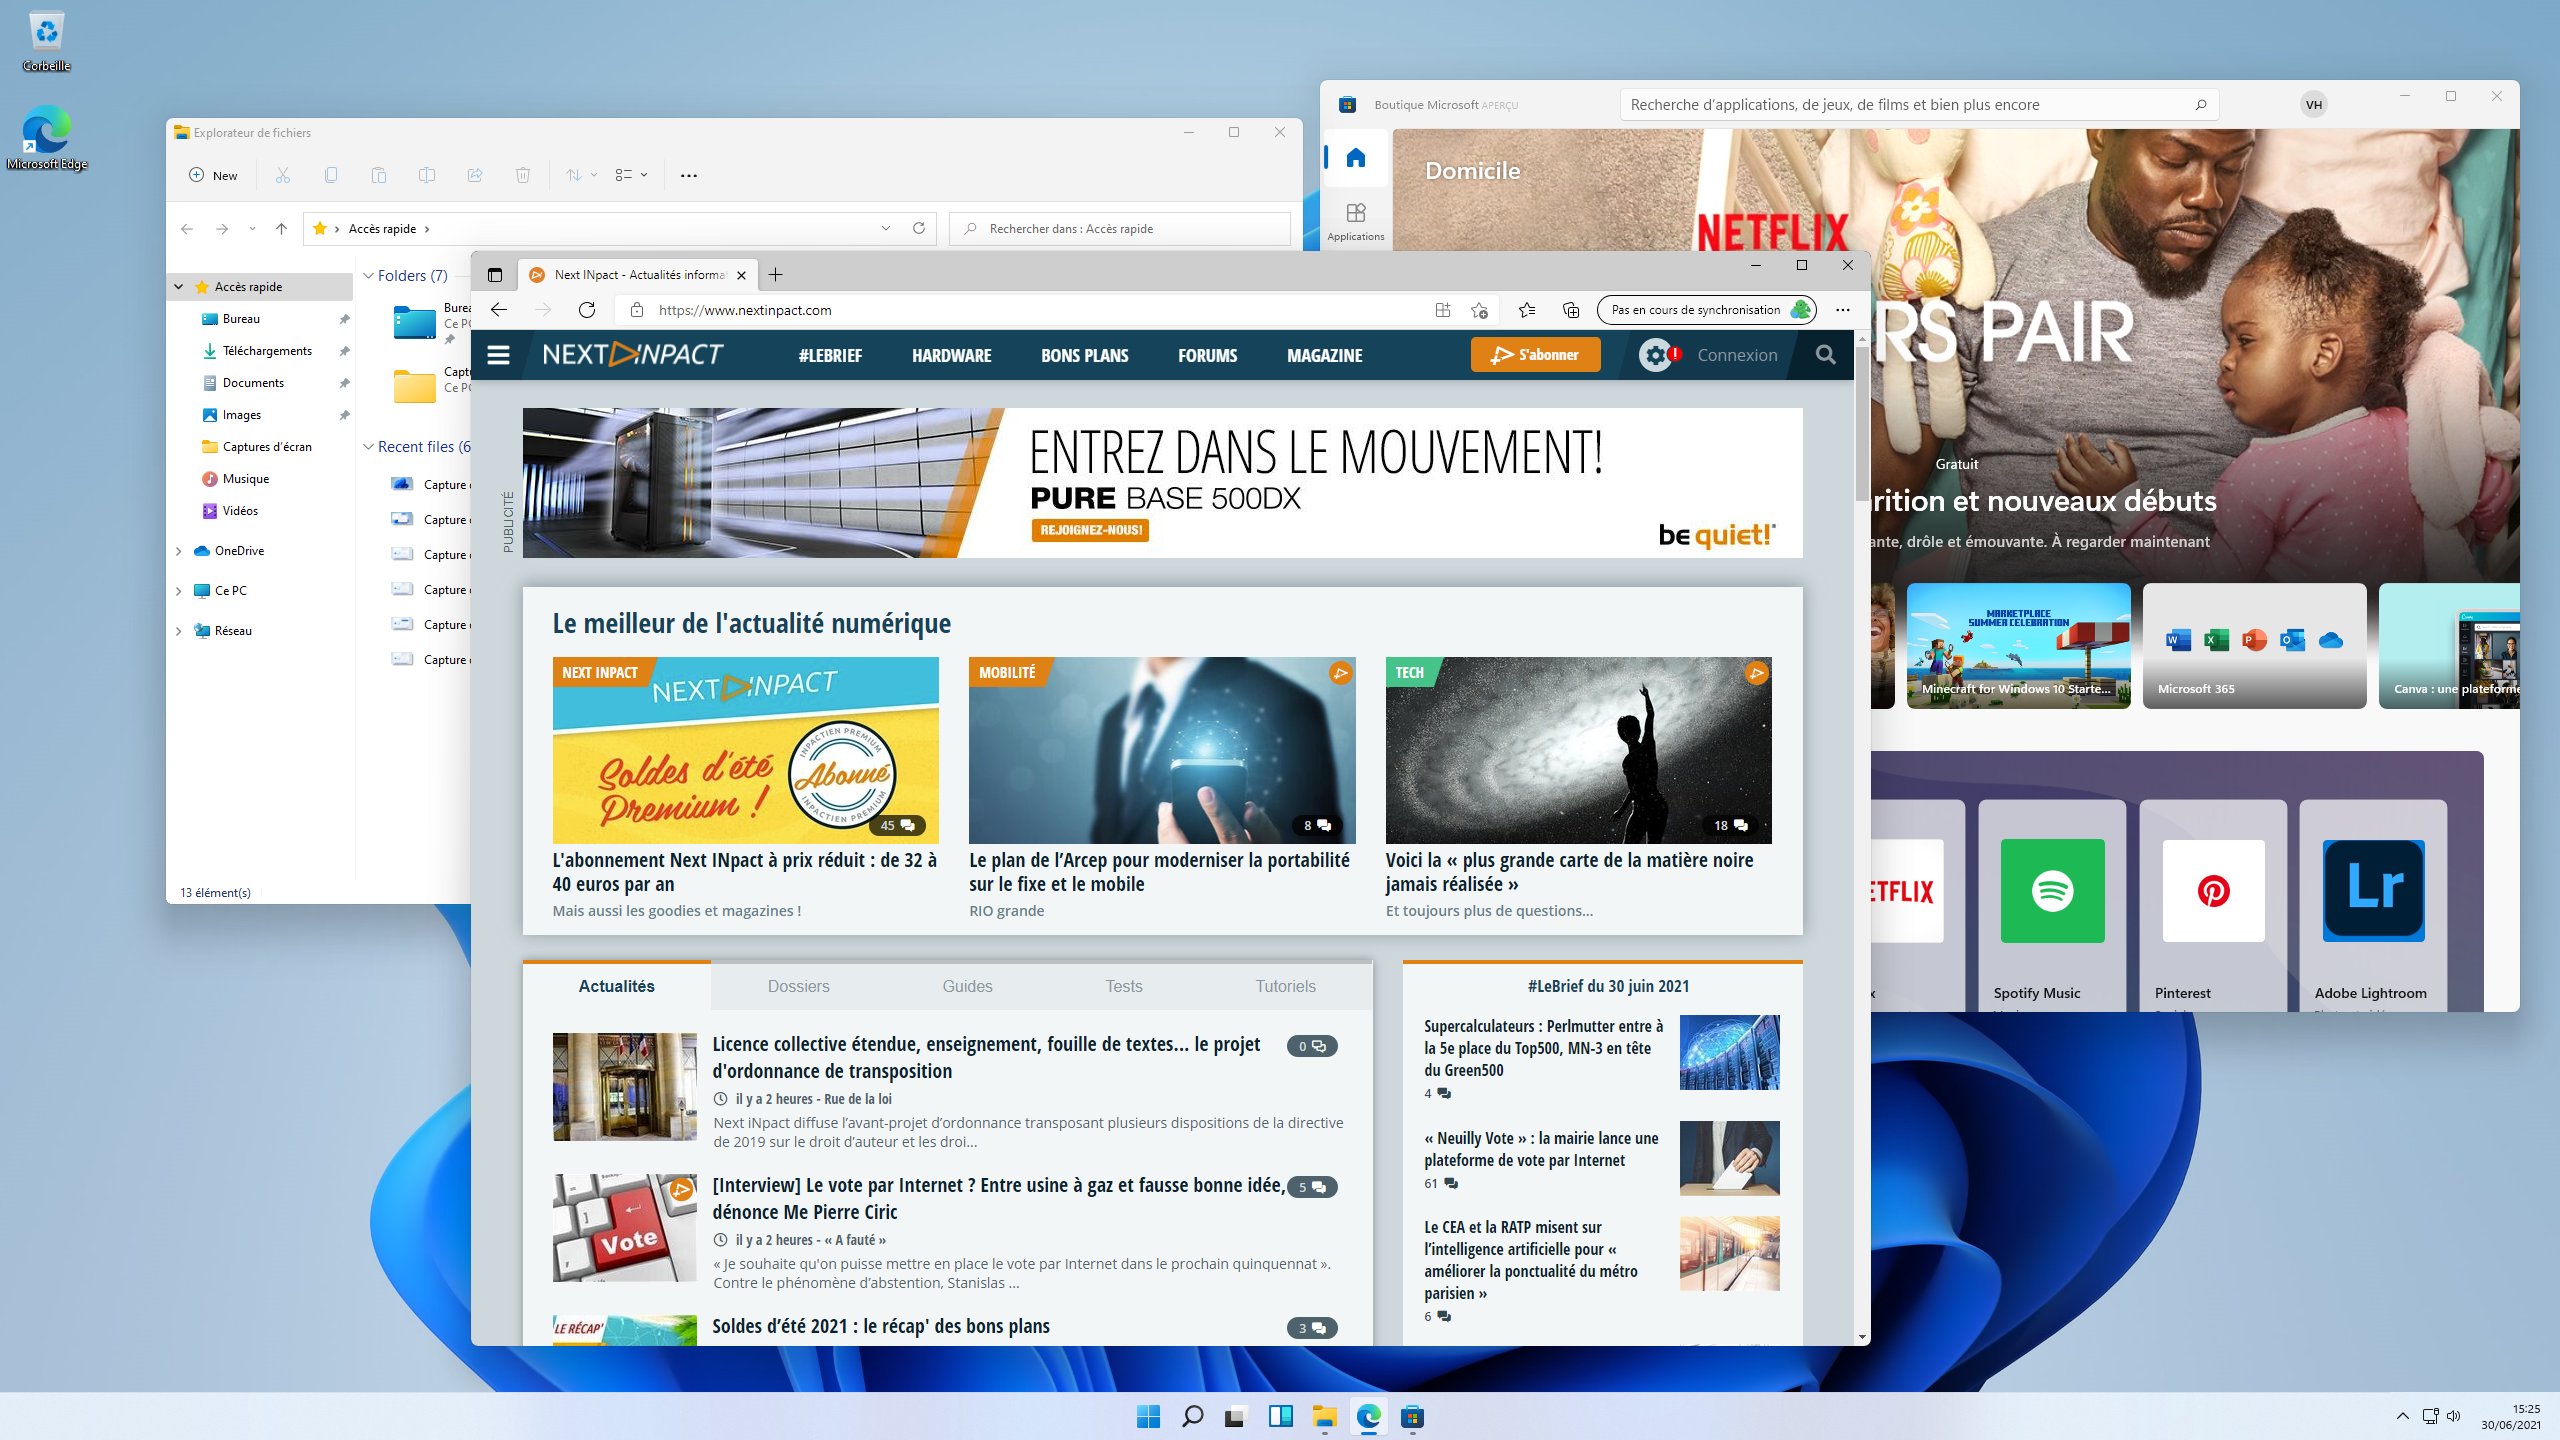Click the Edge back arrow
The width and height of the screenshot is (2560, 1440).
[499, 310]
